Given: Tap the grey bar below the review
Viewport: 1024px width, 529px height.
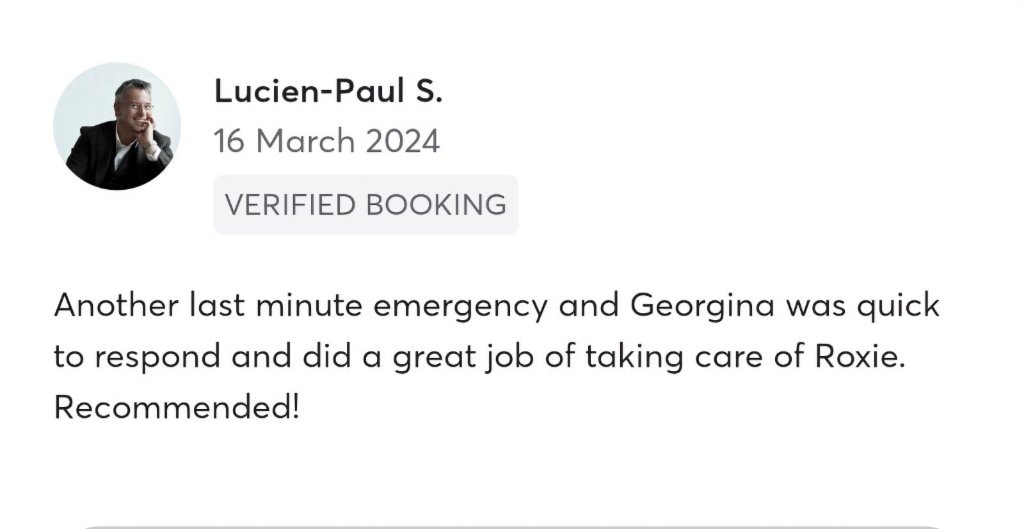Looking at the screenshot, I should [510, 526].
